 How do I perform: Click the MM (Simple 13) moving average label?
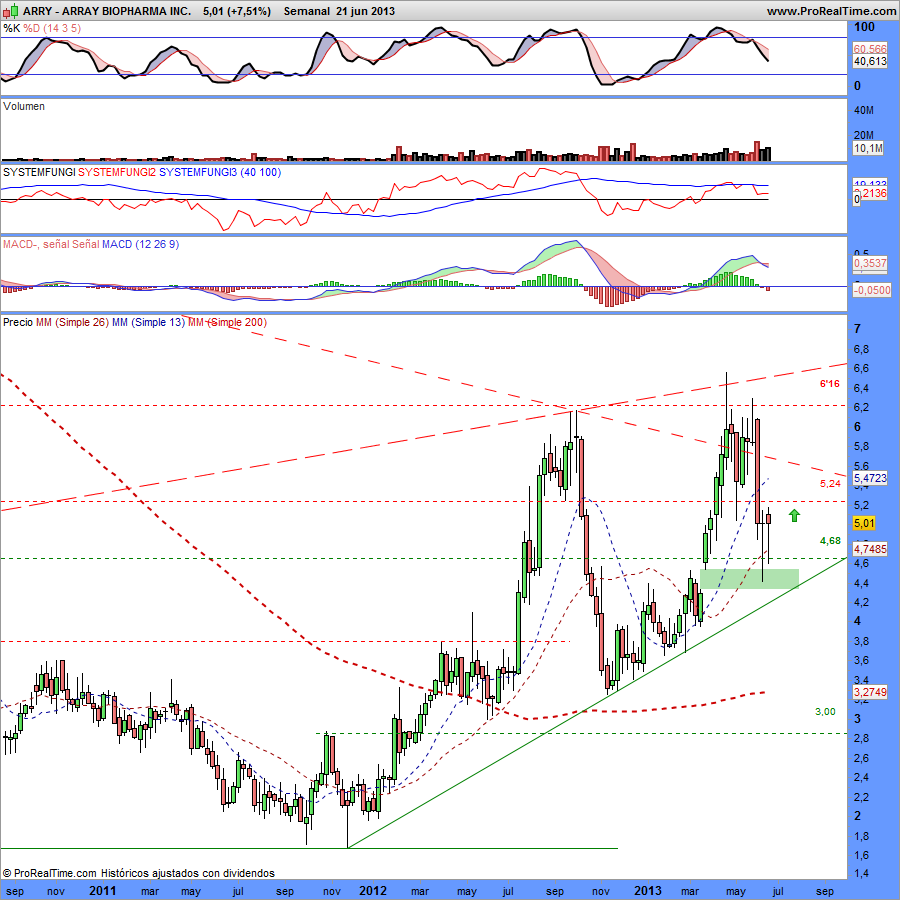tap(148, 322)
